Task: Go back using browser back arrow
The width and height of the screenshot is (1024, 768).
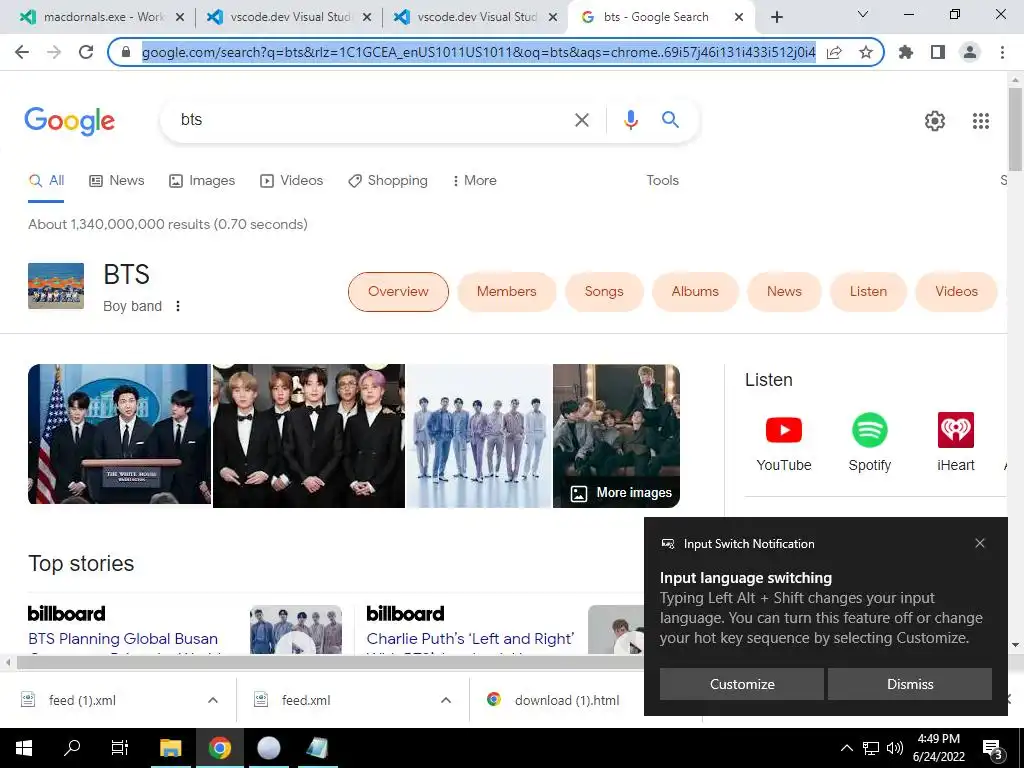Action: point(22,52)
